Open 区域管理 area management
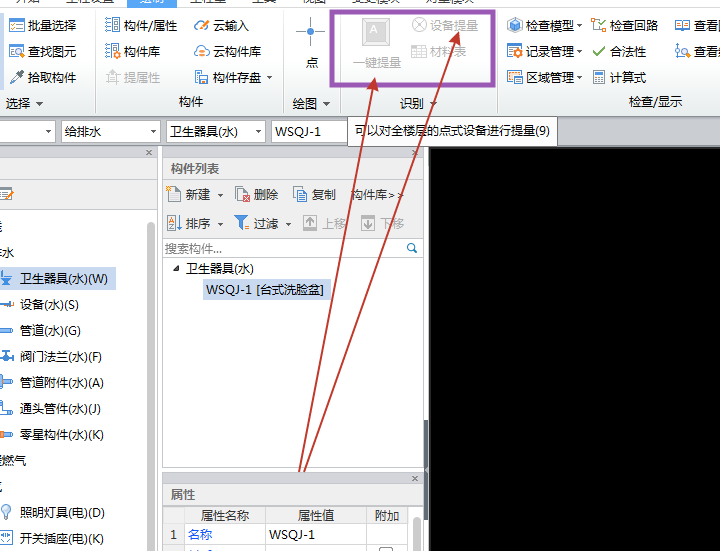This screenshot has height=551, width=720. [540, 77]
